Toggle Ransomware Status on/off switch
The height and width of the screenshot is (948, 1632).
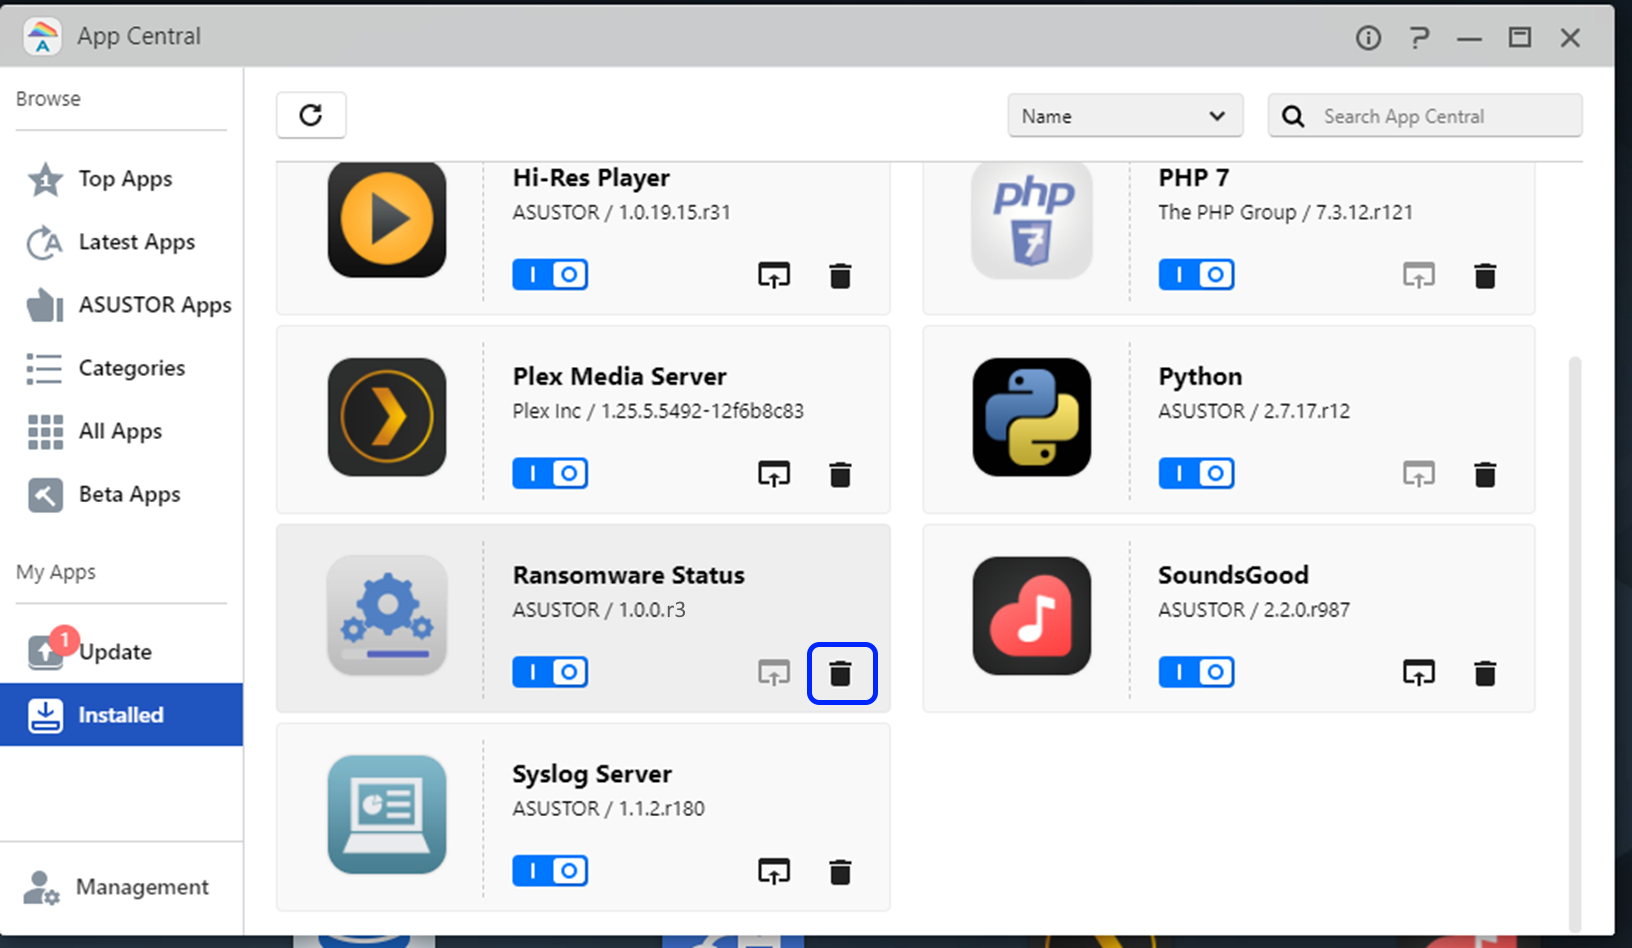coord(550,672)
